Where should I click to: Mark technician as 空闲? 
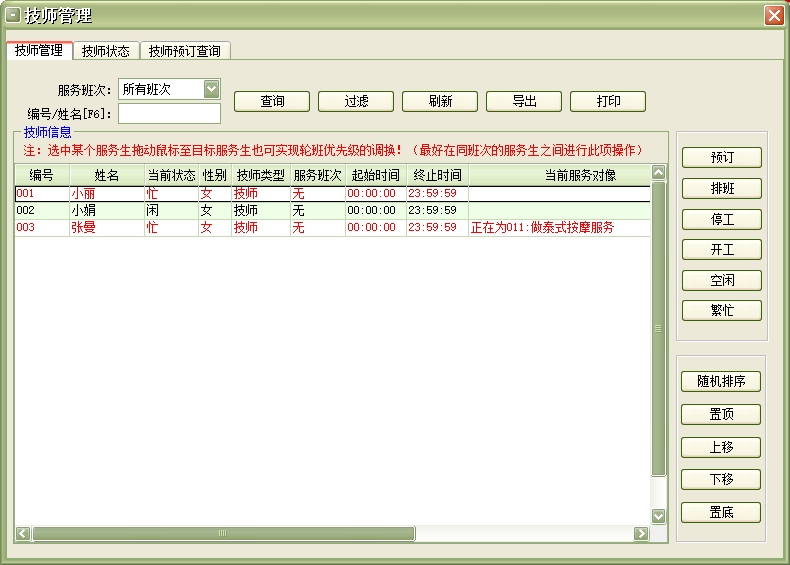(722, 280)
